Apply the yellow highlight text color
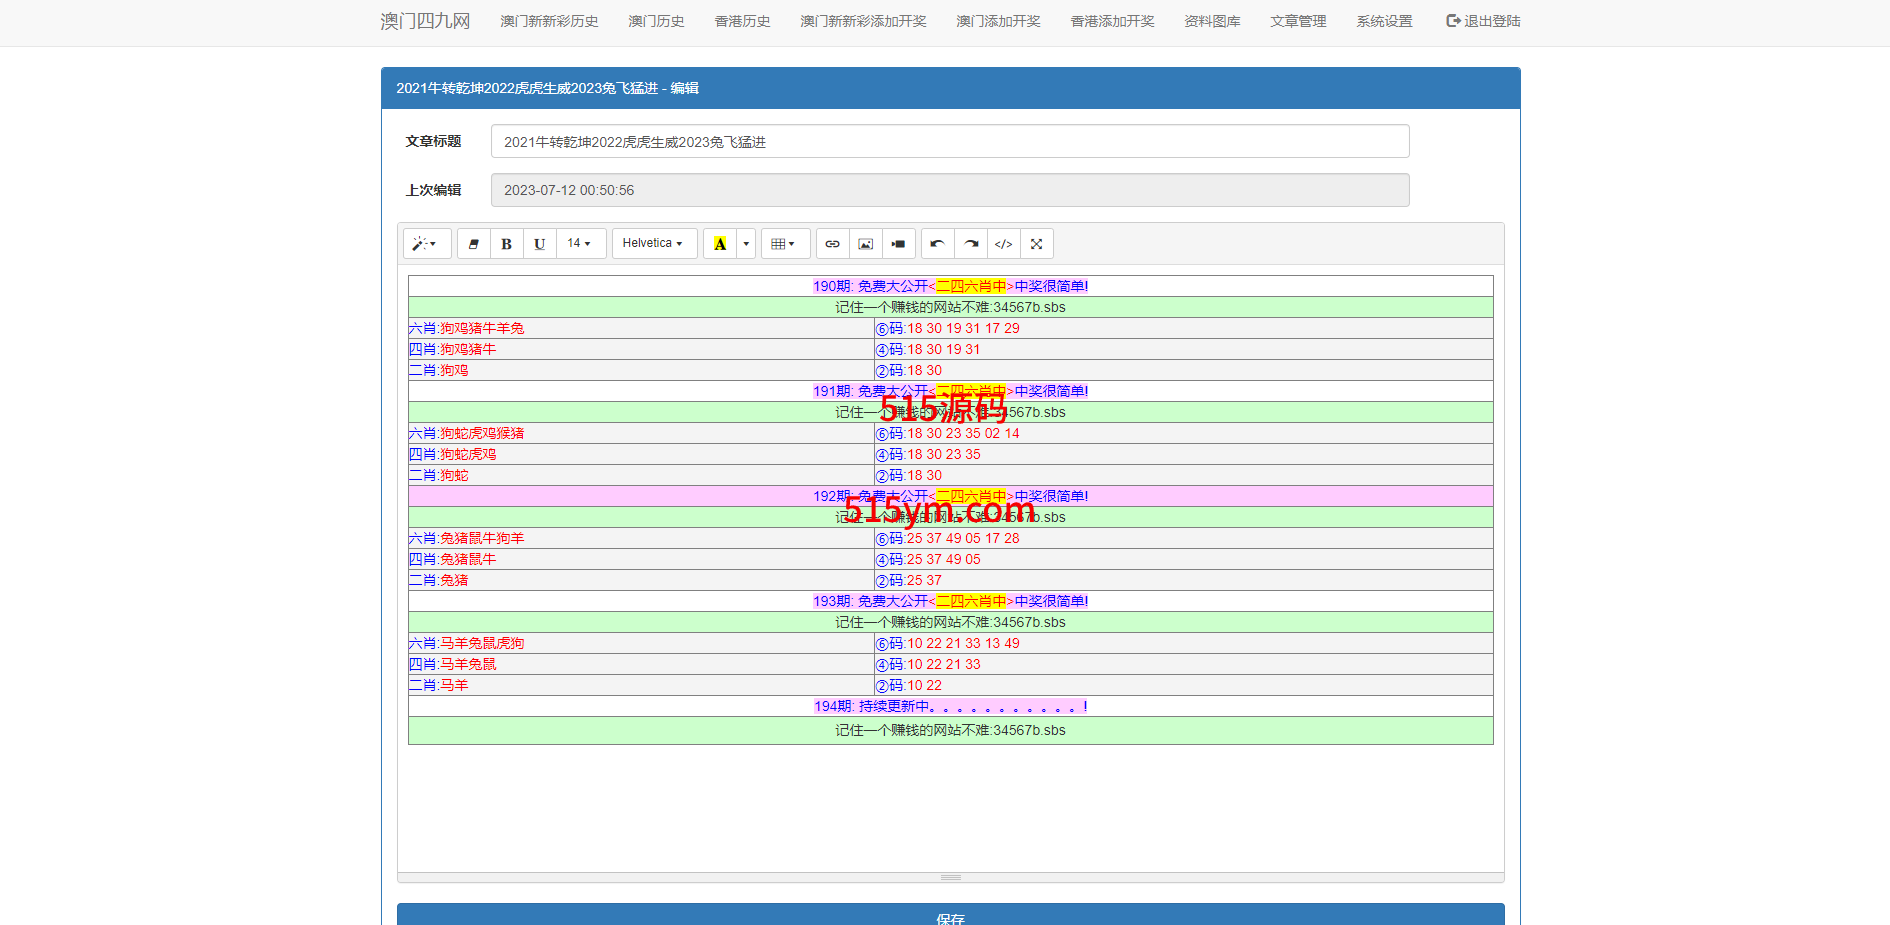Image resolution: width=1890 pixels, height=925 pixels. tap(719, 244)
